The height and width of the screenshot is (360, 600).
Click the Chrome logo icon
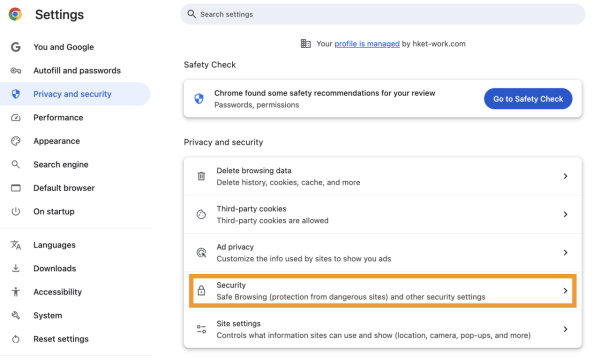[x=15, y=14]
